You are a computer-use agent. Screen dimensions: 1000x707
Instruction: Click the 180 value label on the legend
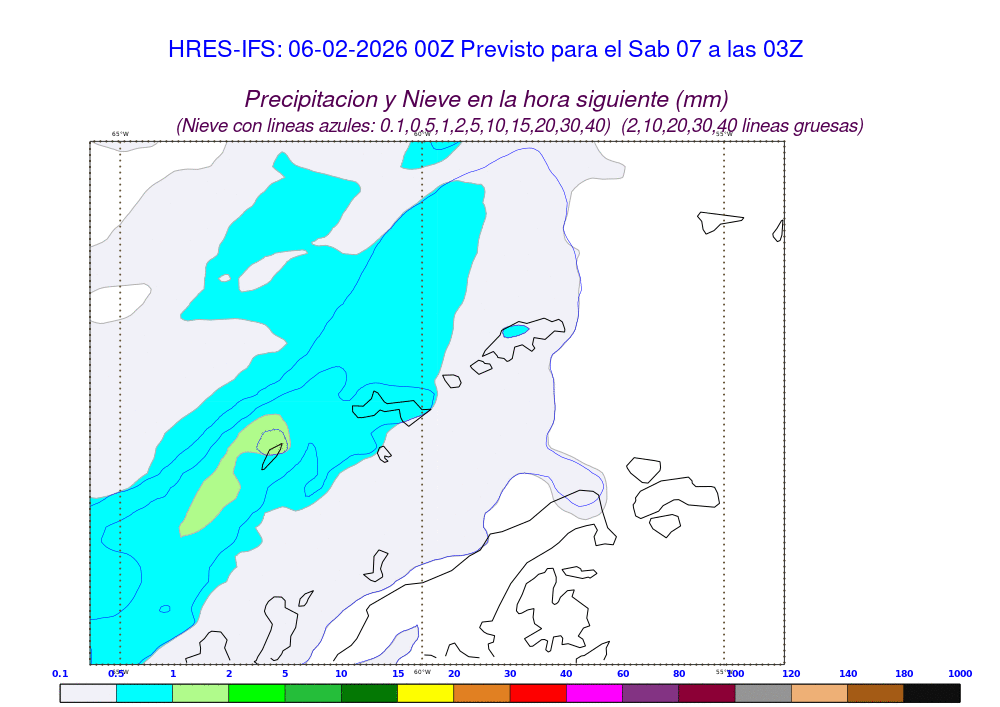click(x=904, y=674)
